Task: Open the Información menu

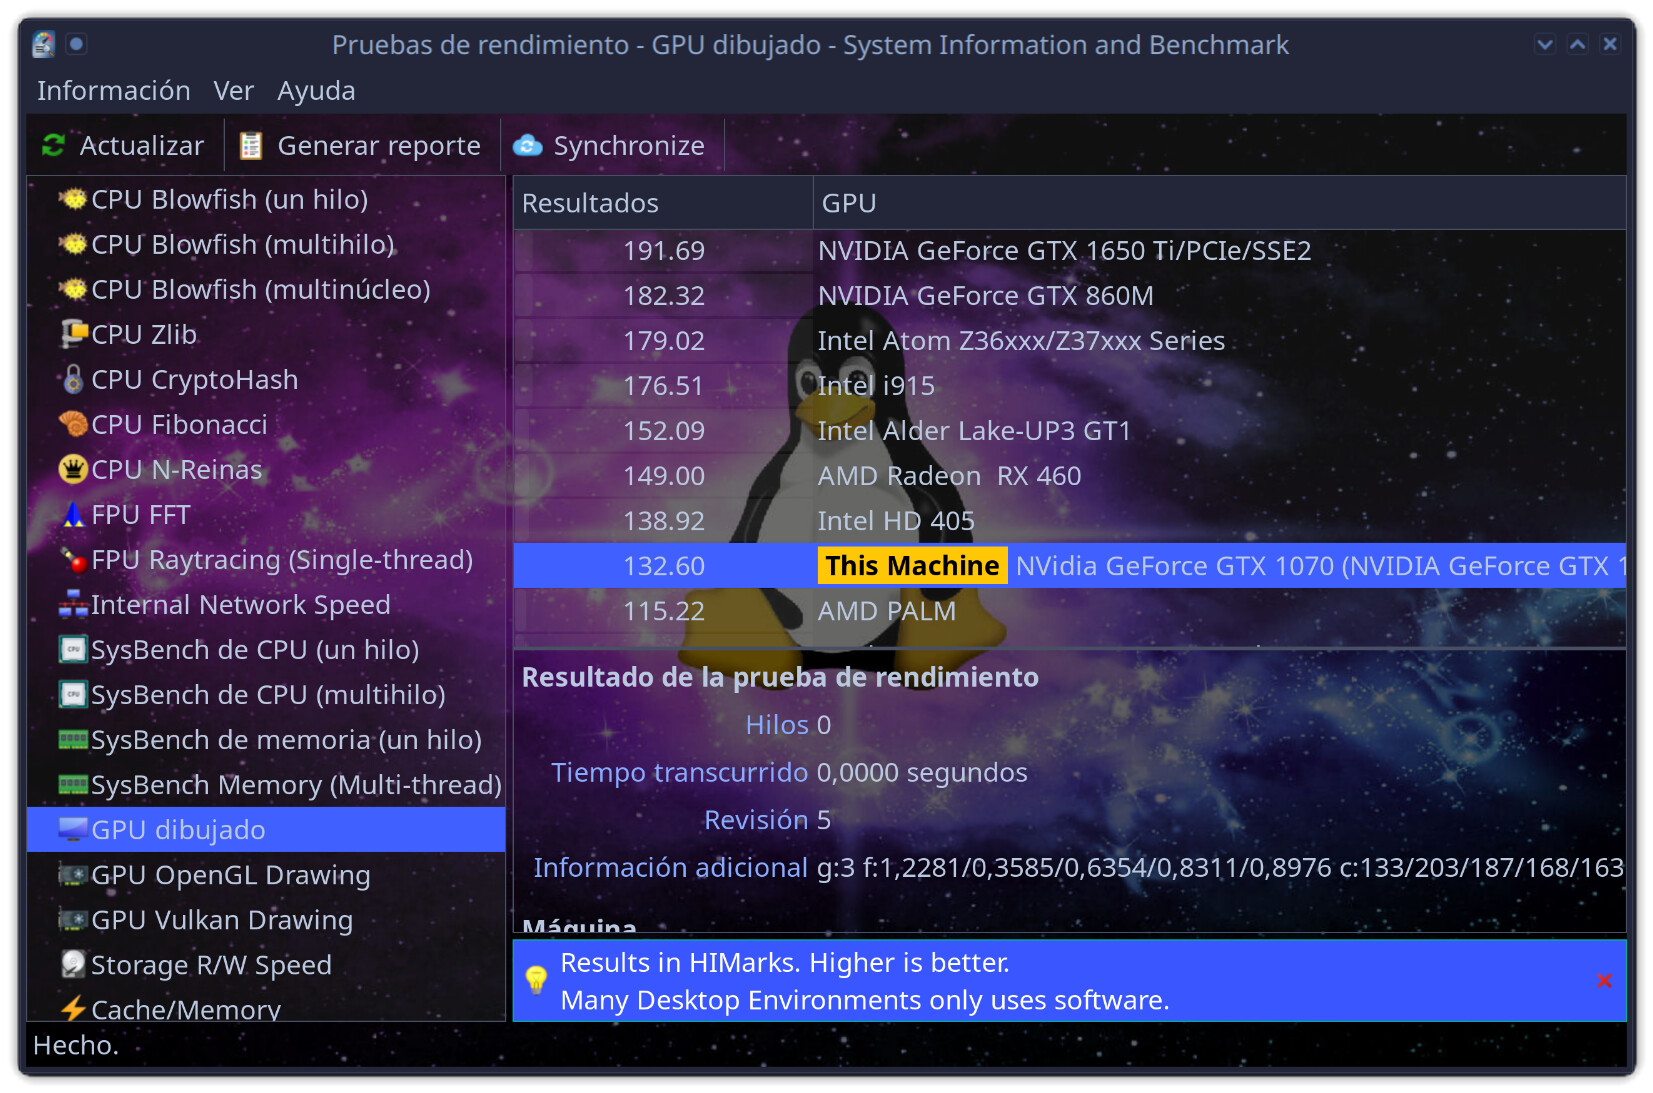Action: pos(113,91)
